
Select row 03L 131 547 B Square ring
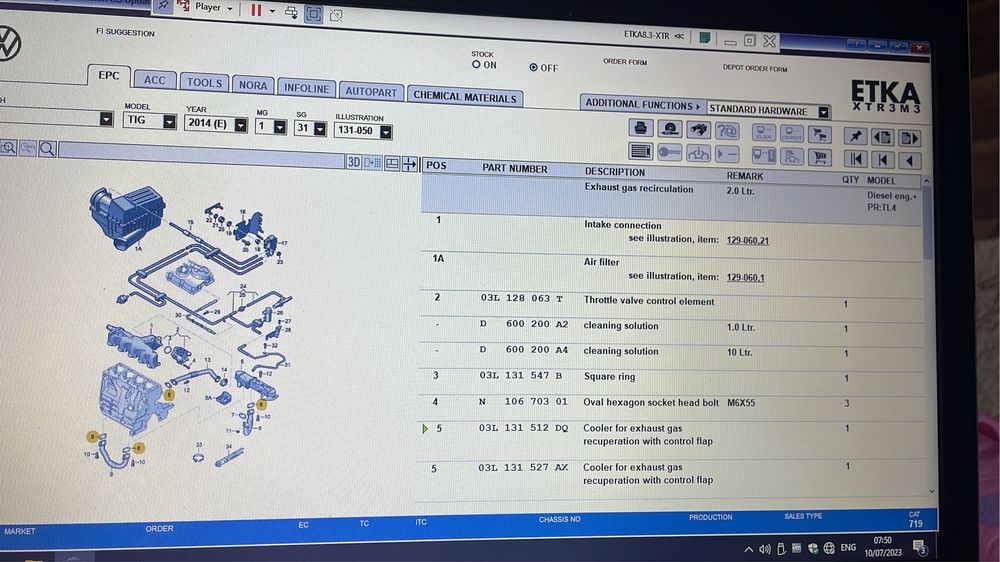673,376
